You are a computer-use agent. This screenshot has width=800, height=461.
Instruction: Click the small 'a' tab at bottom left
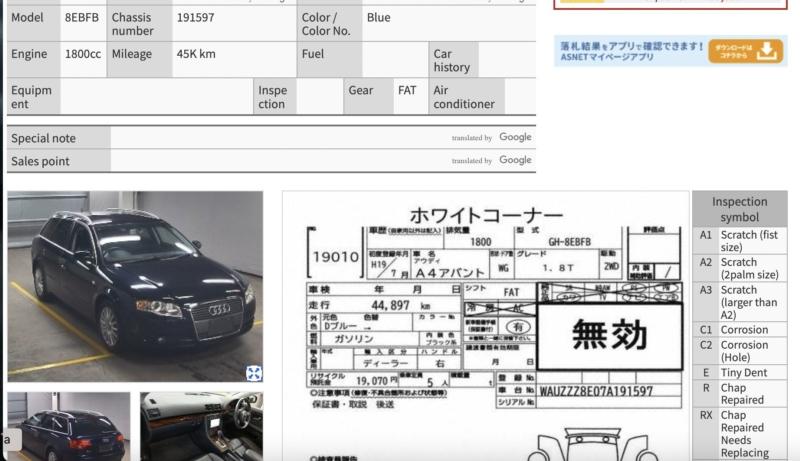[7, 439]
